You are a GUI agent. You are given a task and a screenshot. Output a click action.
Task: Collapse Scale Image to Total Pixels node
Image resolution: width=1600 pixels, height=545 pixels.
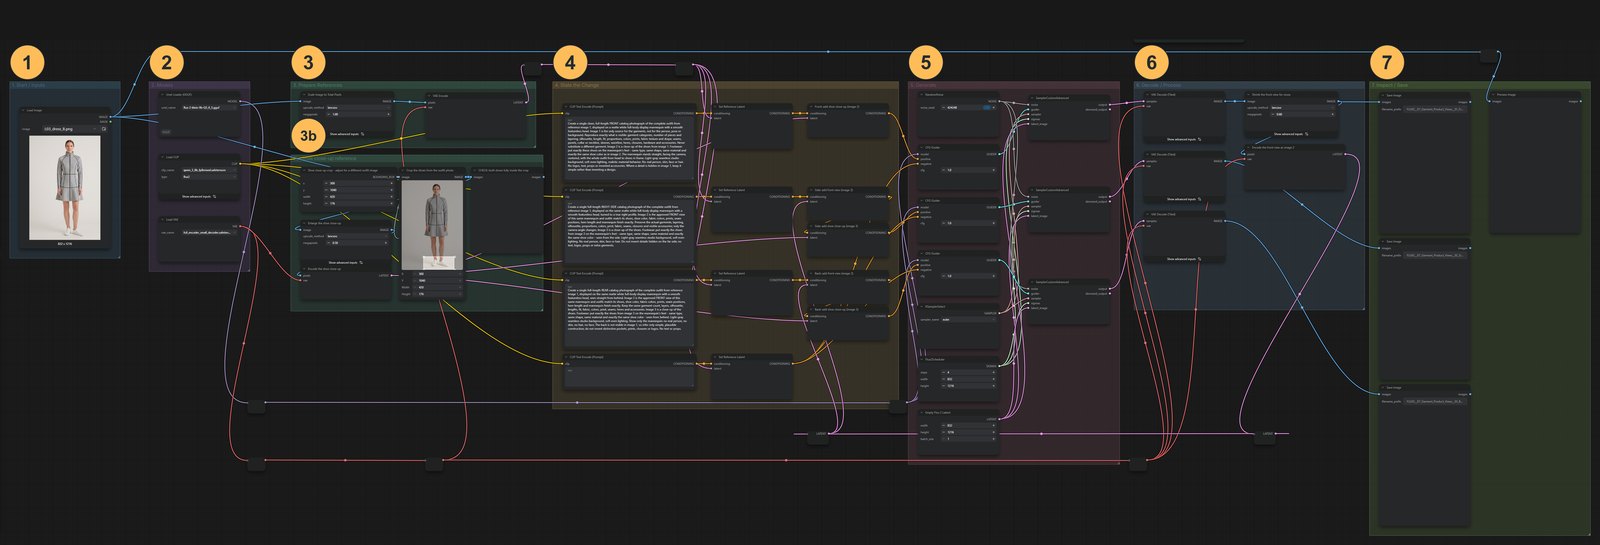pos(304,95)
